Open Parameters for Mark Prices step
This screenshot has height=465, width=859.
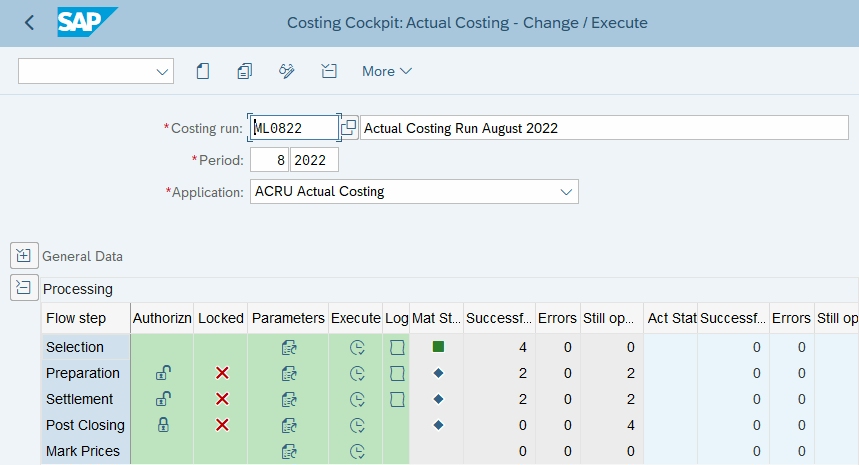[288, 451]
